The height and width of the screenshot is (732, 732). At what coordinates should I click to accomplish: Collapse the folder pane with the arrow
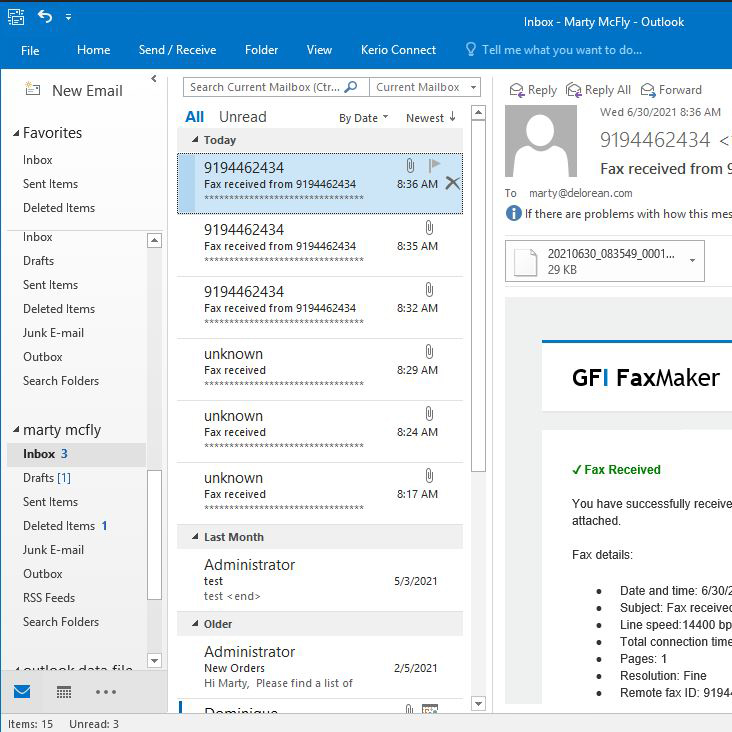coord(154,78)
